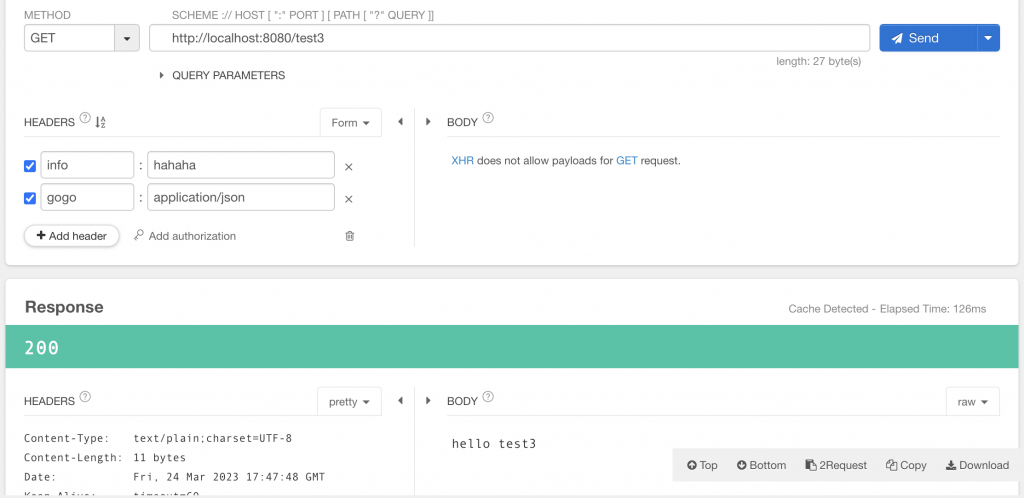This screenshot has width=1024, height=498.
Task: Uncheck the gogo header checkbox
Action: [29, 198]
